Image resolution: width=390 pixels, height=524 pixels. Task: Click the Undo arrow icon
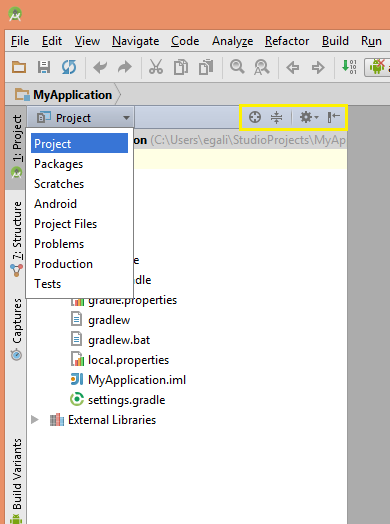(100, 67)
